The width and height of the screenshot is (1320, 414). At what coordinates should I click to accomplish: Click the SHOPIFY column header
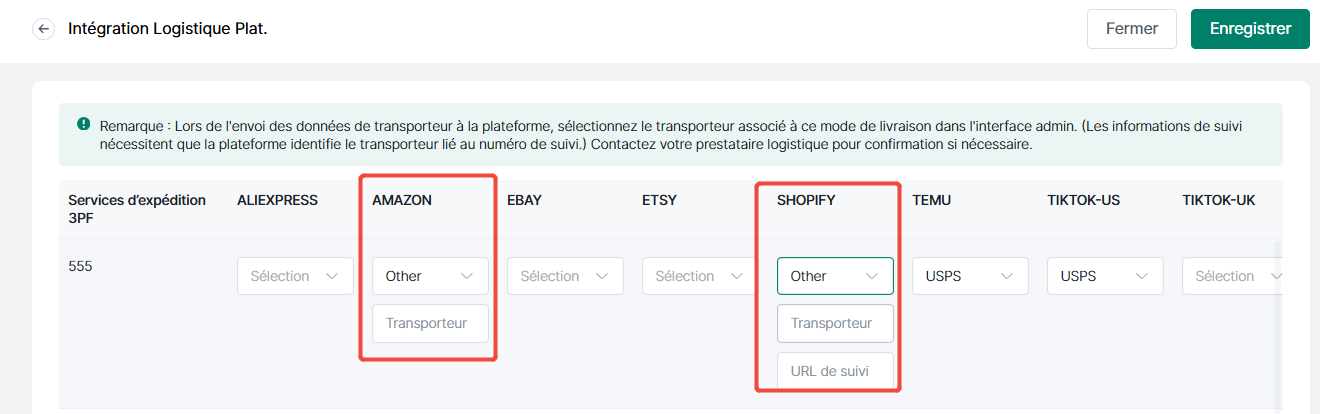tap(806, 200)
